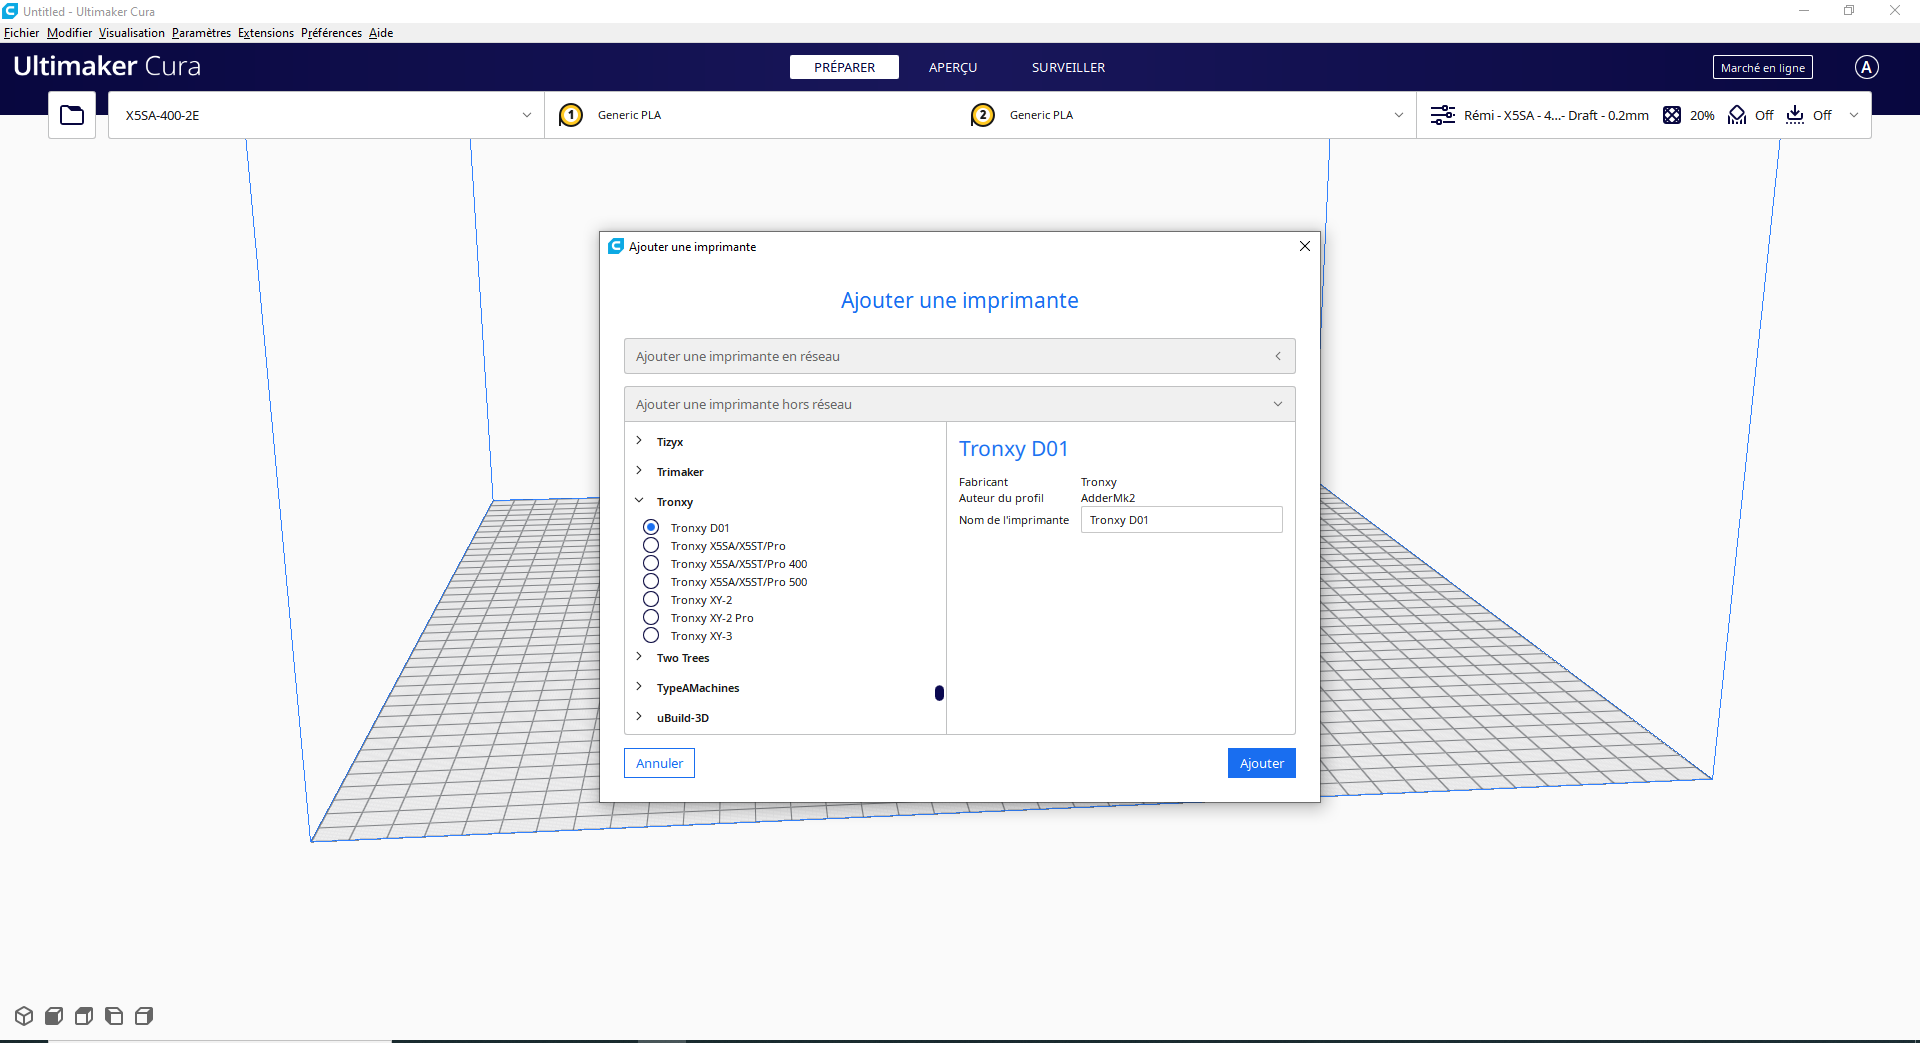Open print settings sliders icon
This screenshot has height=1043, width=1920.
[1443, 115]
